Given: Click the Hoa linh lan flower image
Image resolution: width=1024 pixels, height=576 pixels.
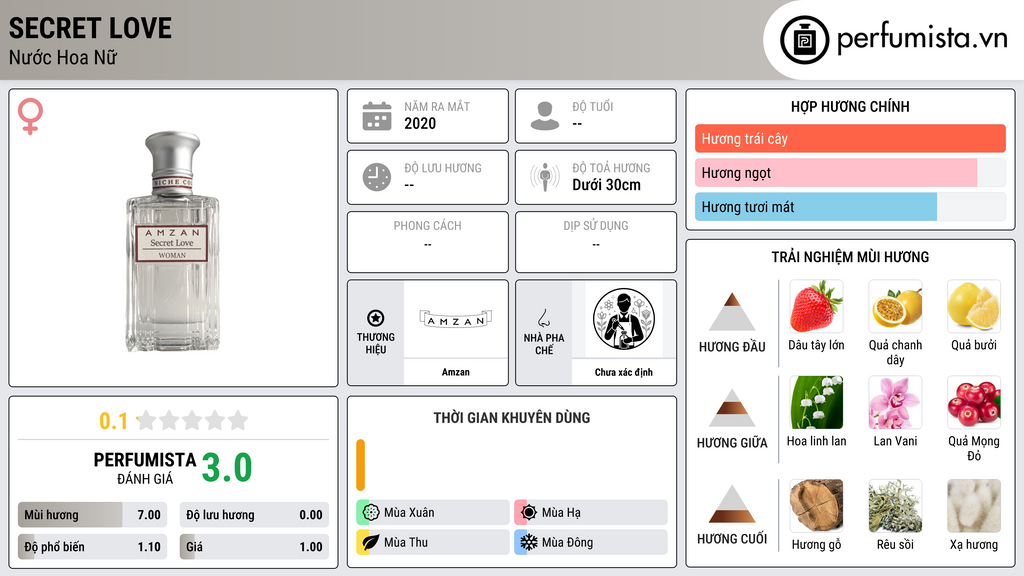Looking at the screenshot, I should coord(816,402).
